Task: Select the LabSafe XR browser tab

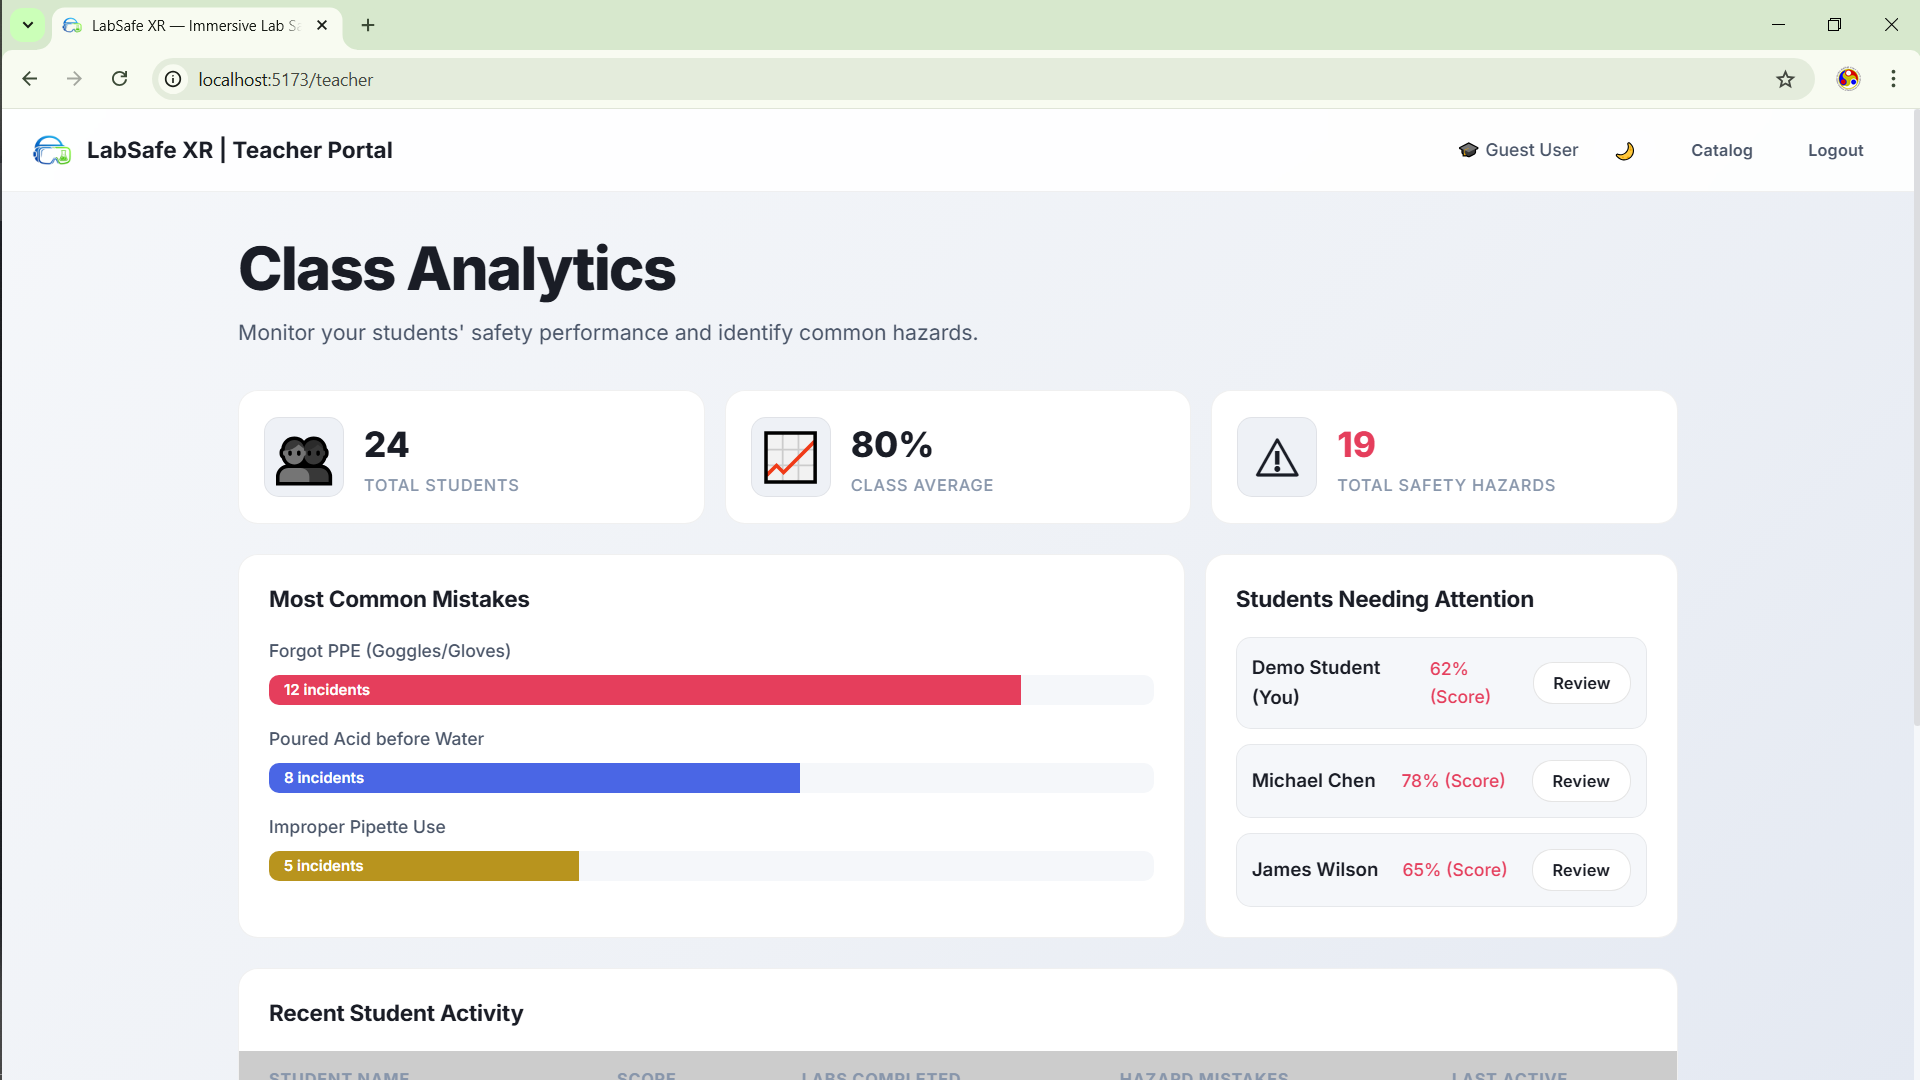Action: tap(190, 26)
